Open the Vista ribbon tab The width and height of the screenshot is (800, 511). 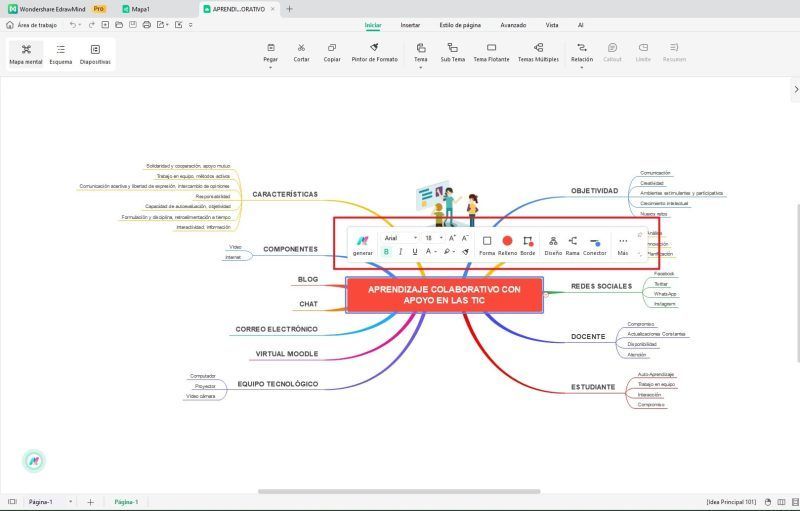tap(552, 25)
